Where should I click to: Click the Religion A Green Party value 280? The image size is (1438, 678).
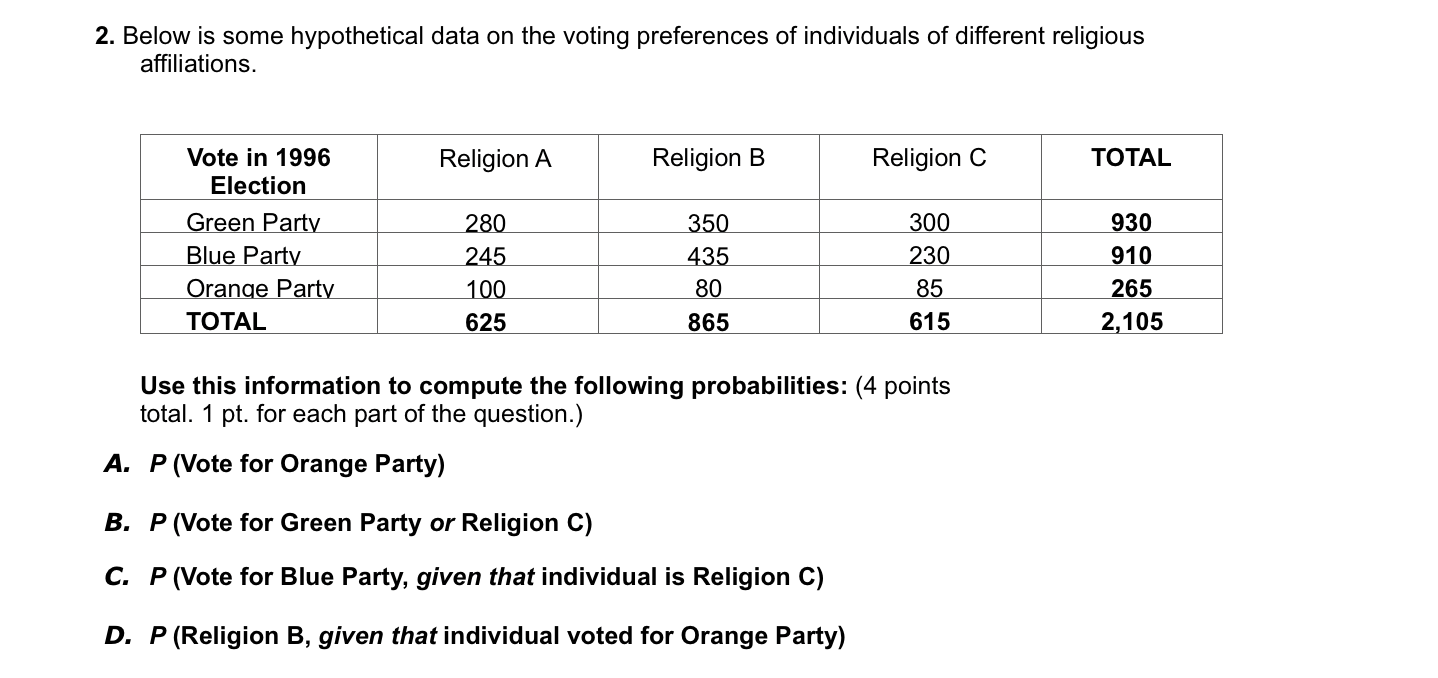pyautogui.click(x=486, y=222)
